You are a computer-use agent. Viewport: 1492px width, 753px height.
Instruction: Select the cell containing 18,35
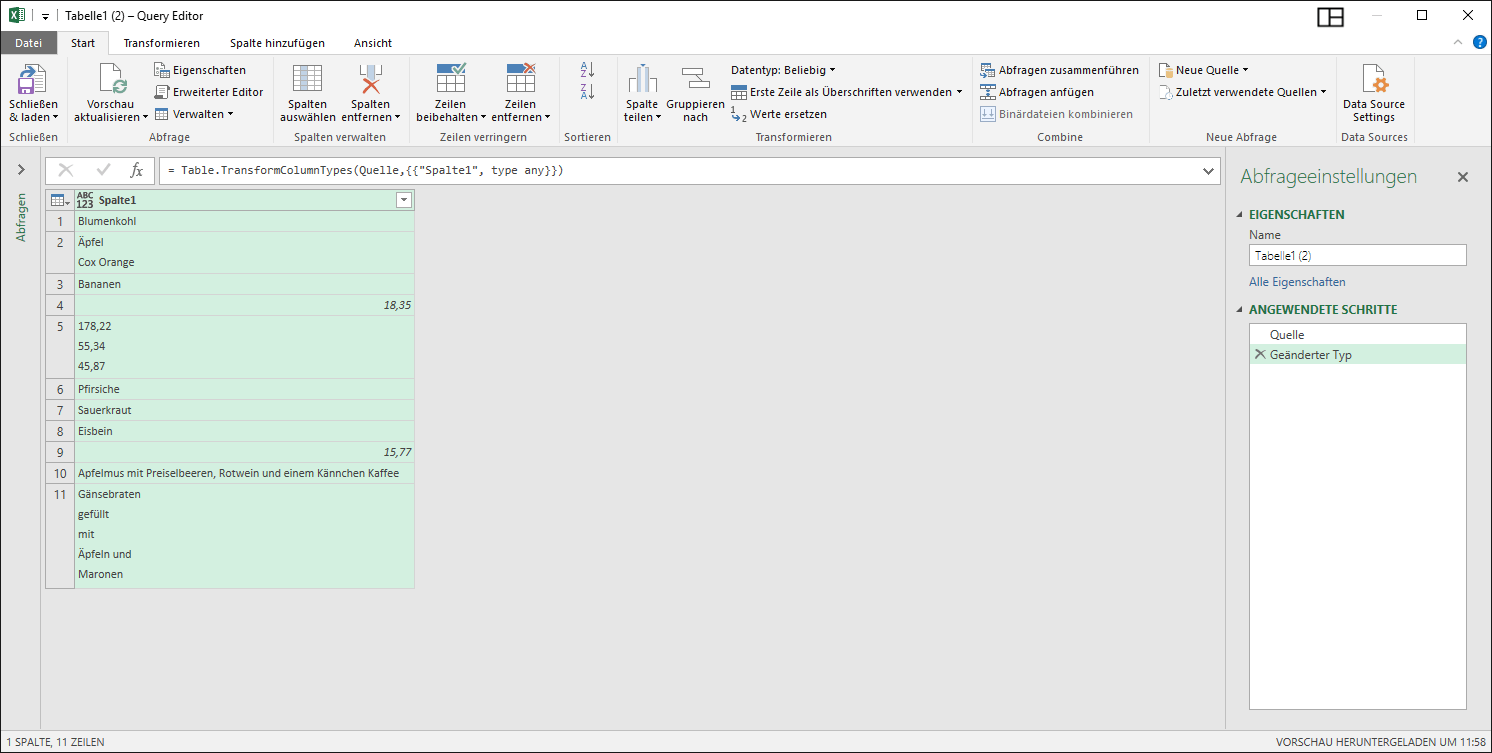(x=244, y=305)
